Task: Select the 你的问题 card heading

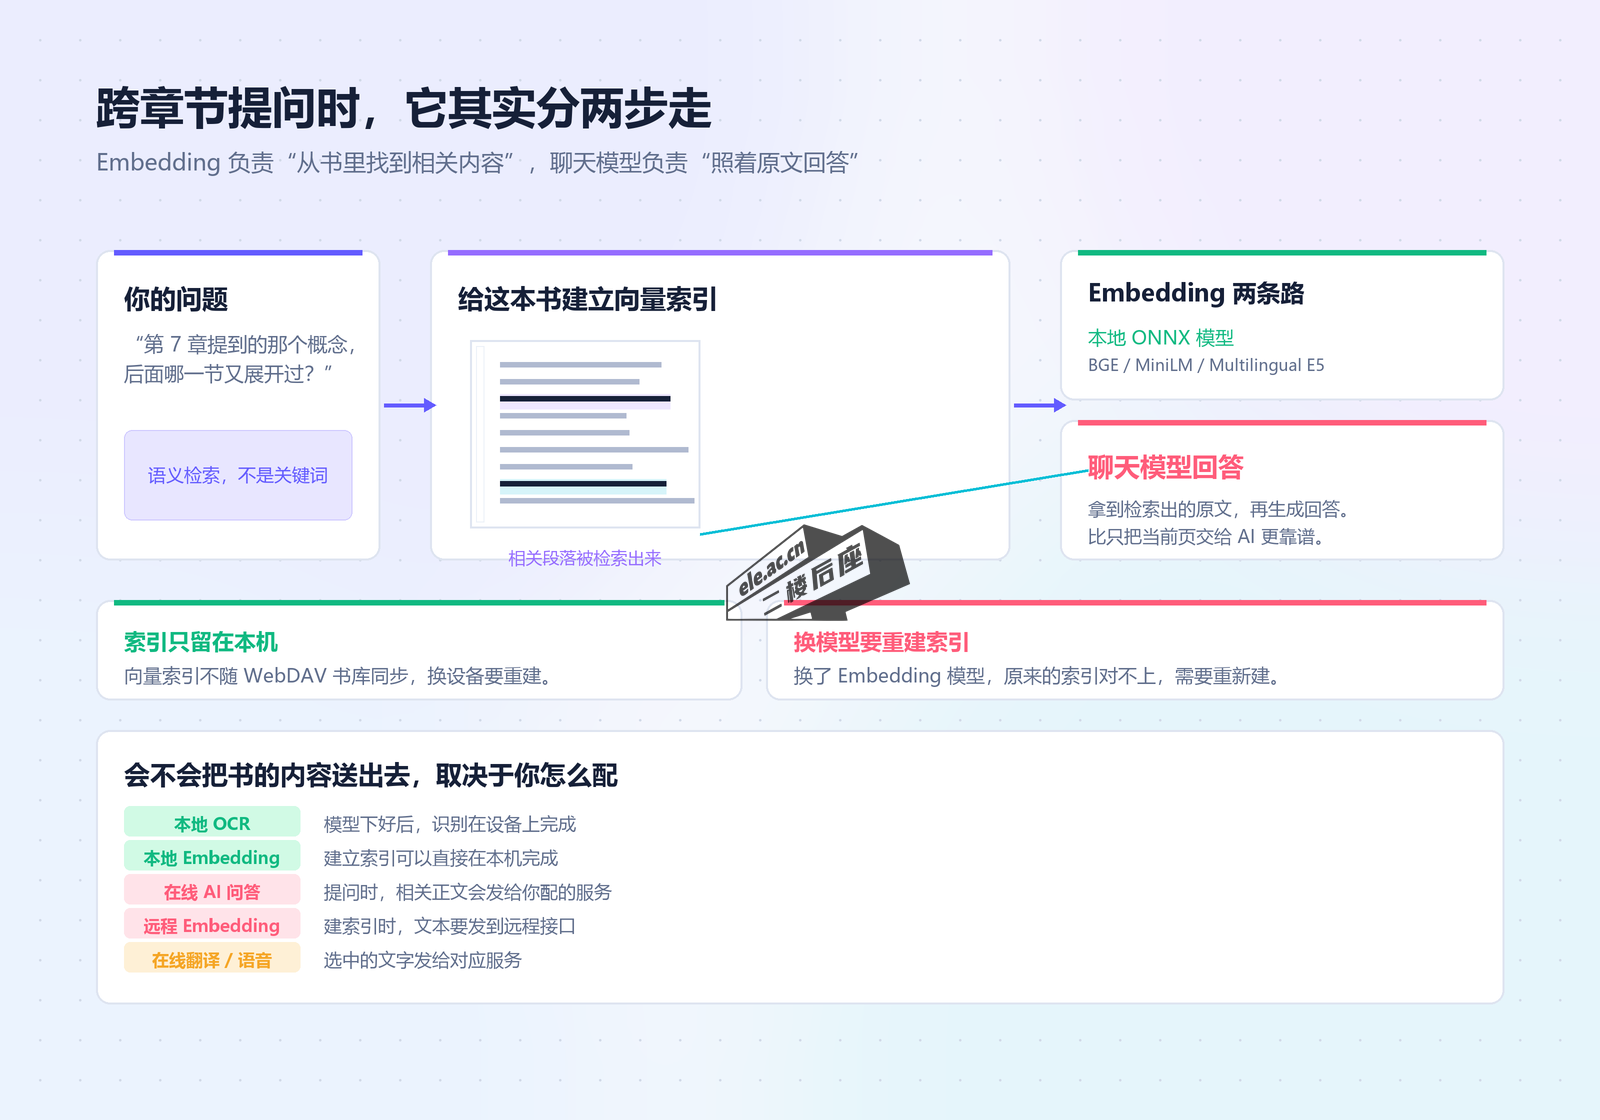Action: point(176,299)
